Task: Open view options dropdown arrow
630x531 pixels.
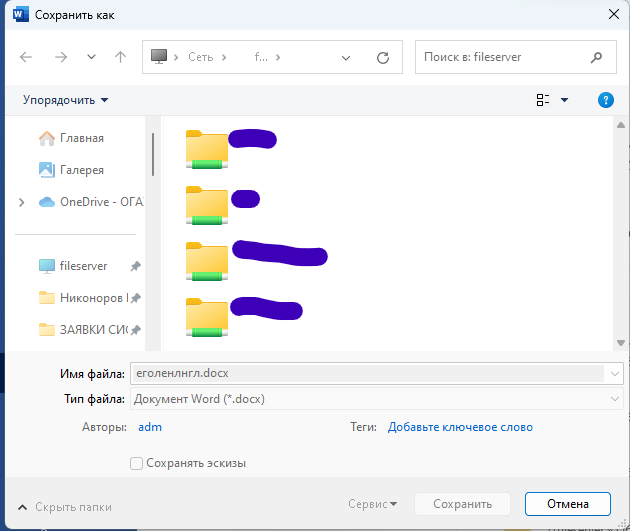Action: pyautogui.click(x=564, y=100)
